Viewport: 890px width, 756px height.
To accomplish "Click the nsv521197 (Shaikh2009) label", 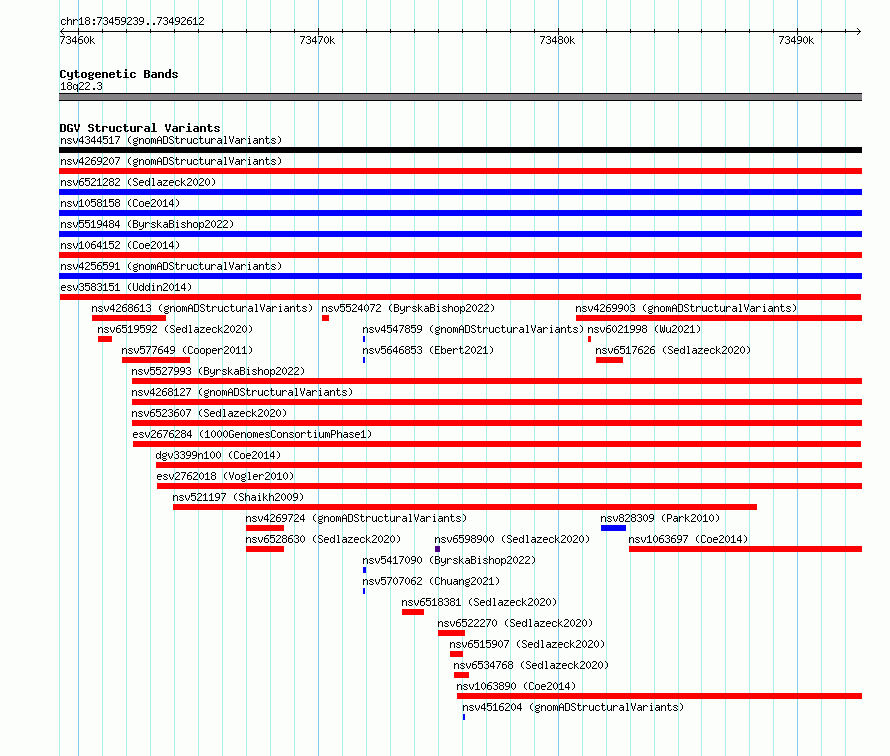I will pyautogui.click(x=238, y=497).
